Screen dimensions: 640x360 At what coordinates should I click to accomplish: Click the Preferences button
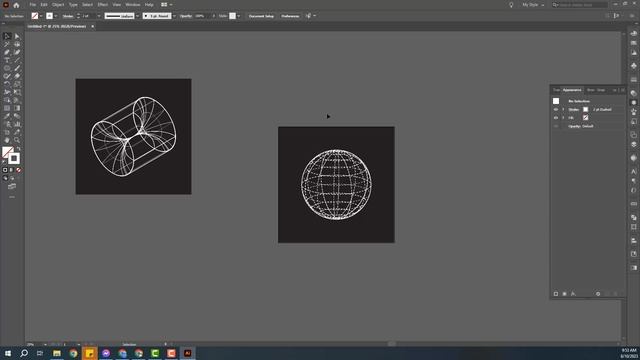click(290, 16)
